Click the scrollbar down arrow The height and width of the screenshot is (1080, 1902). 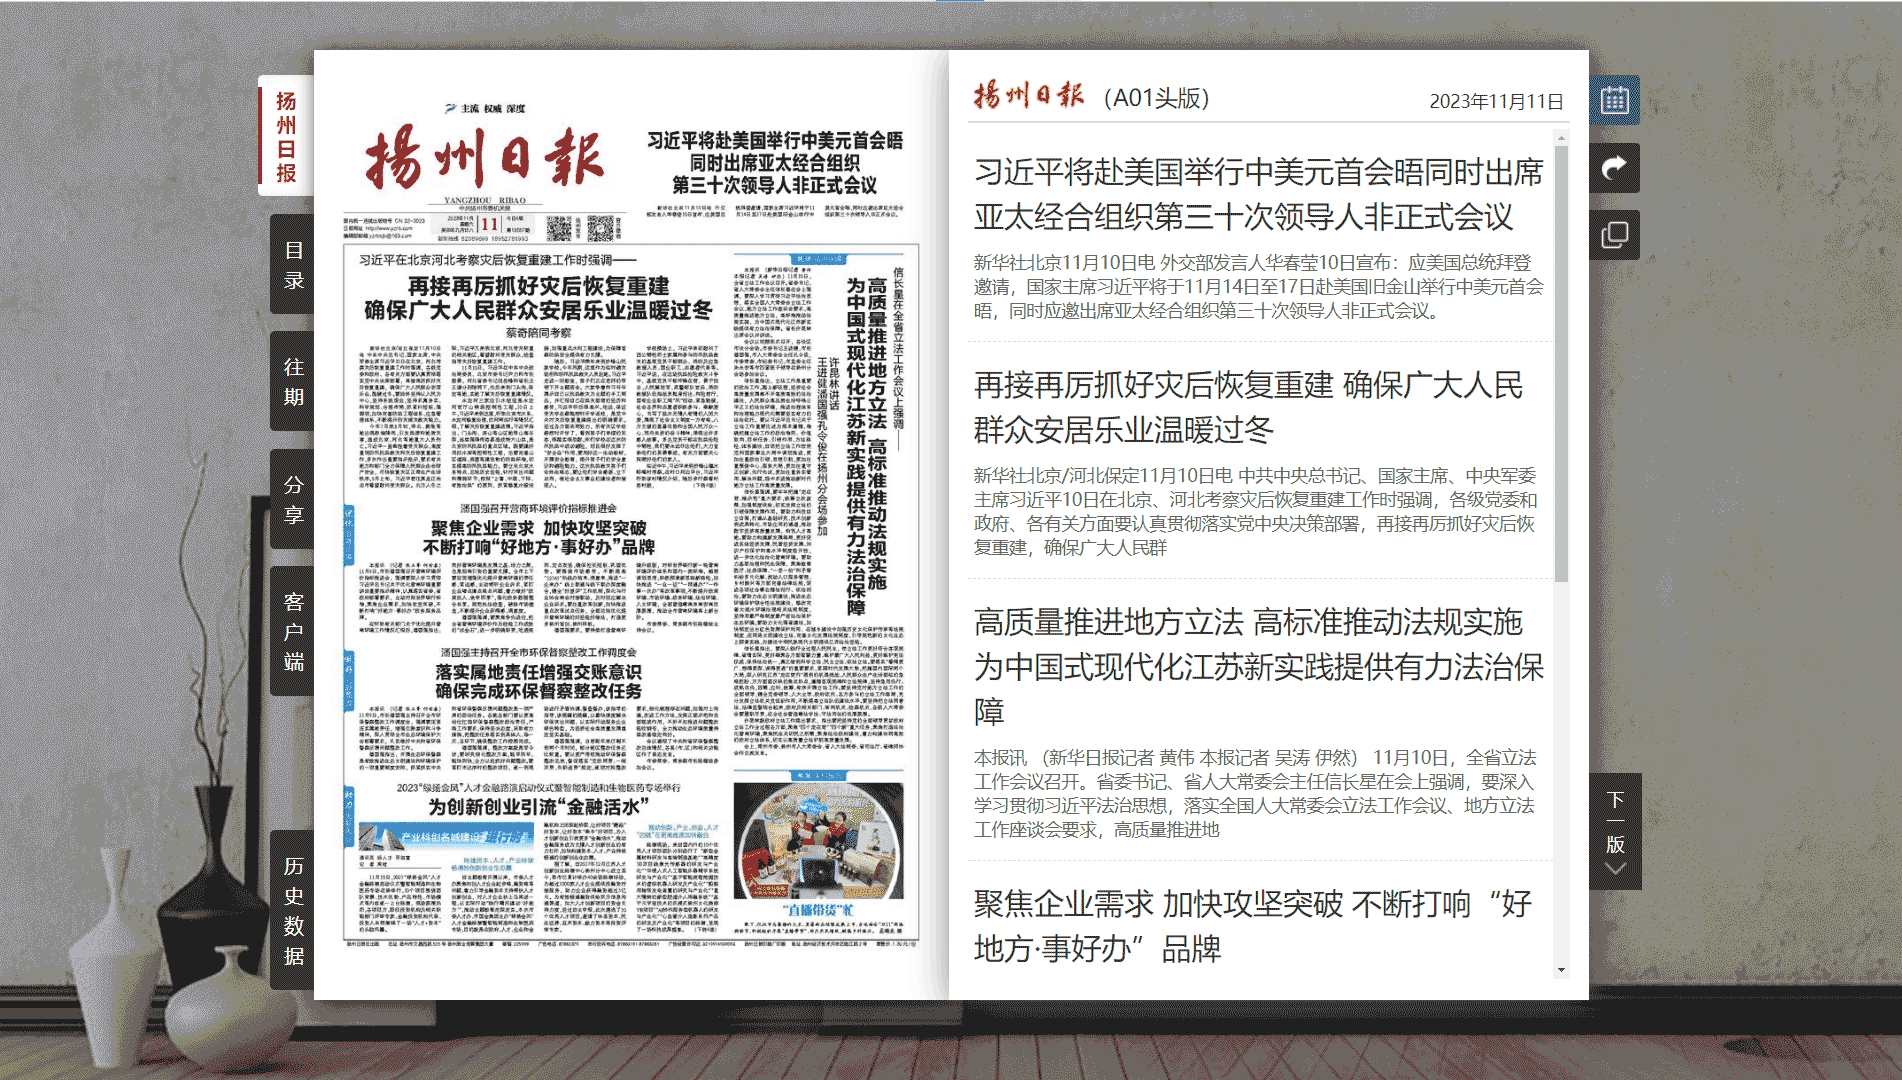pyautogui.click(x=1561, y=970)
